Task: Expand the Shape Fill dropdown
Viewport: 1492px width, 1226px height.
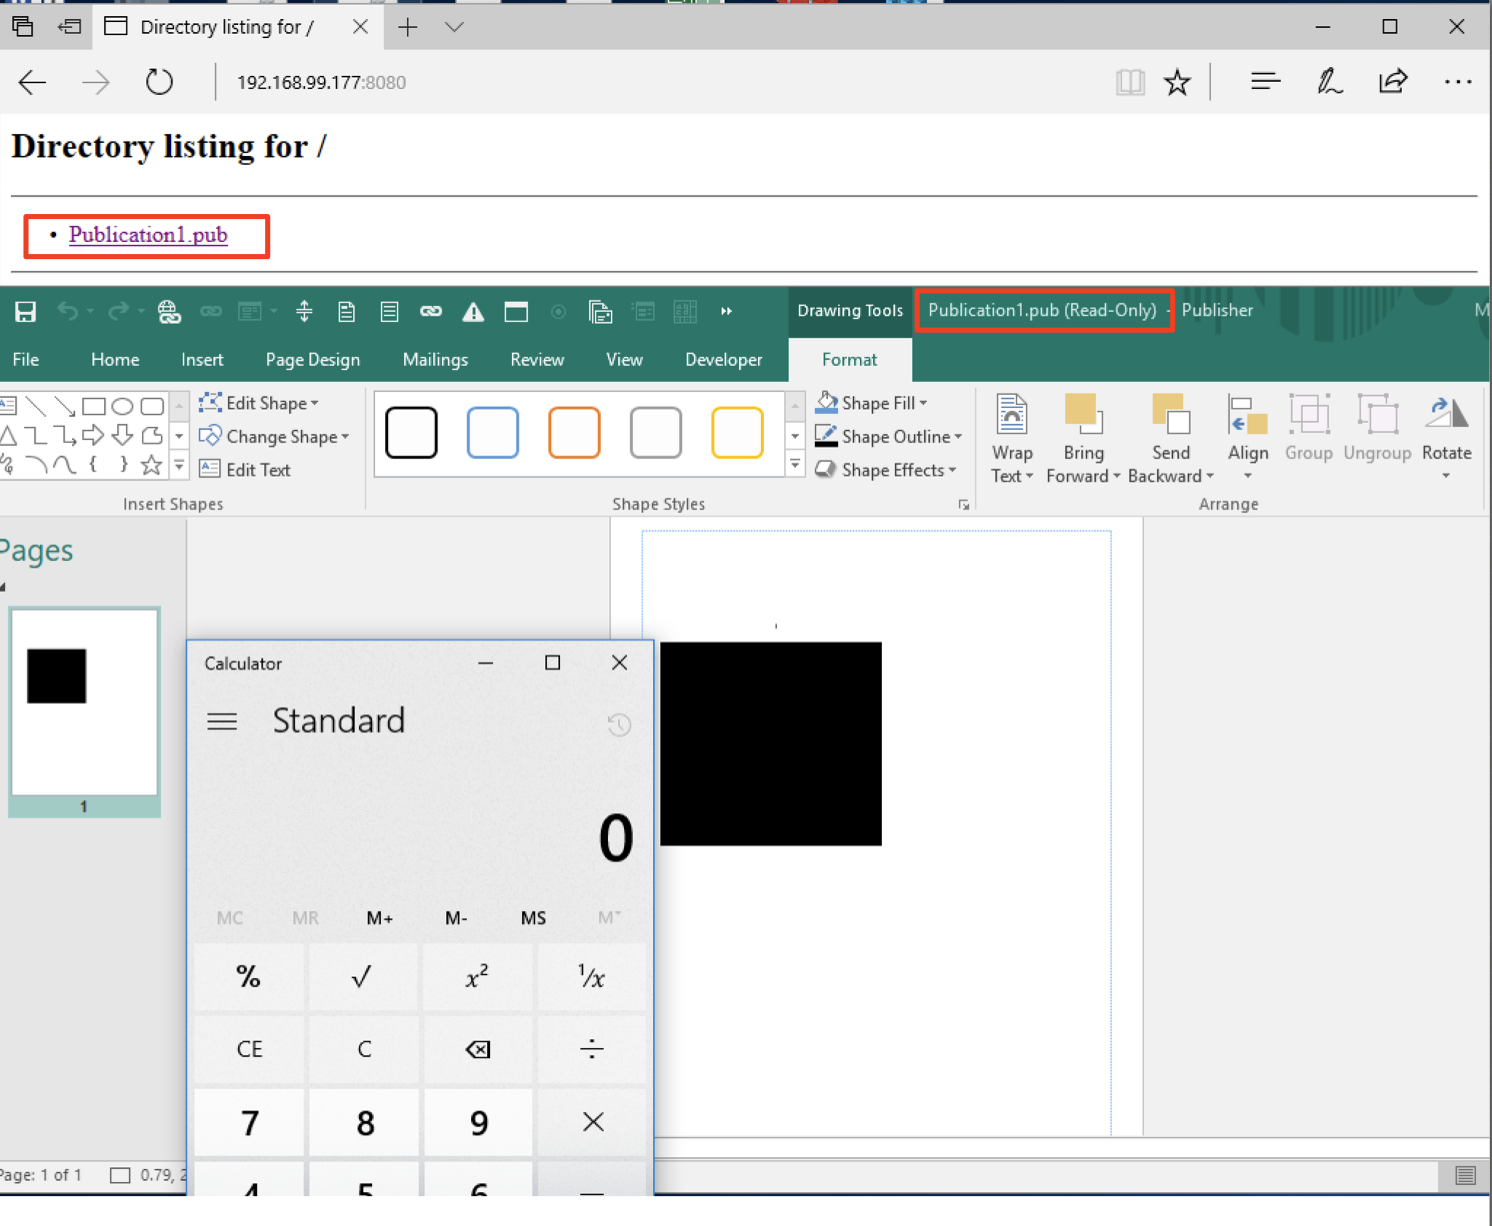Action: pyautogui.click(x=923, y=403)
